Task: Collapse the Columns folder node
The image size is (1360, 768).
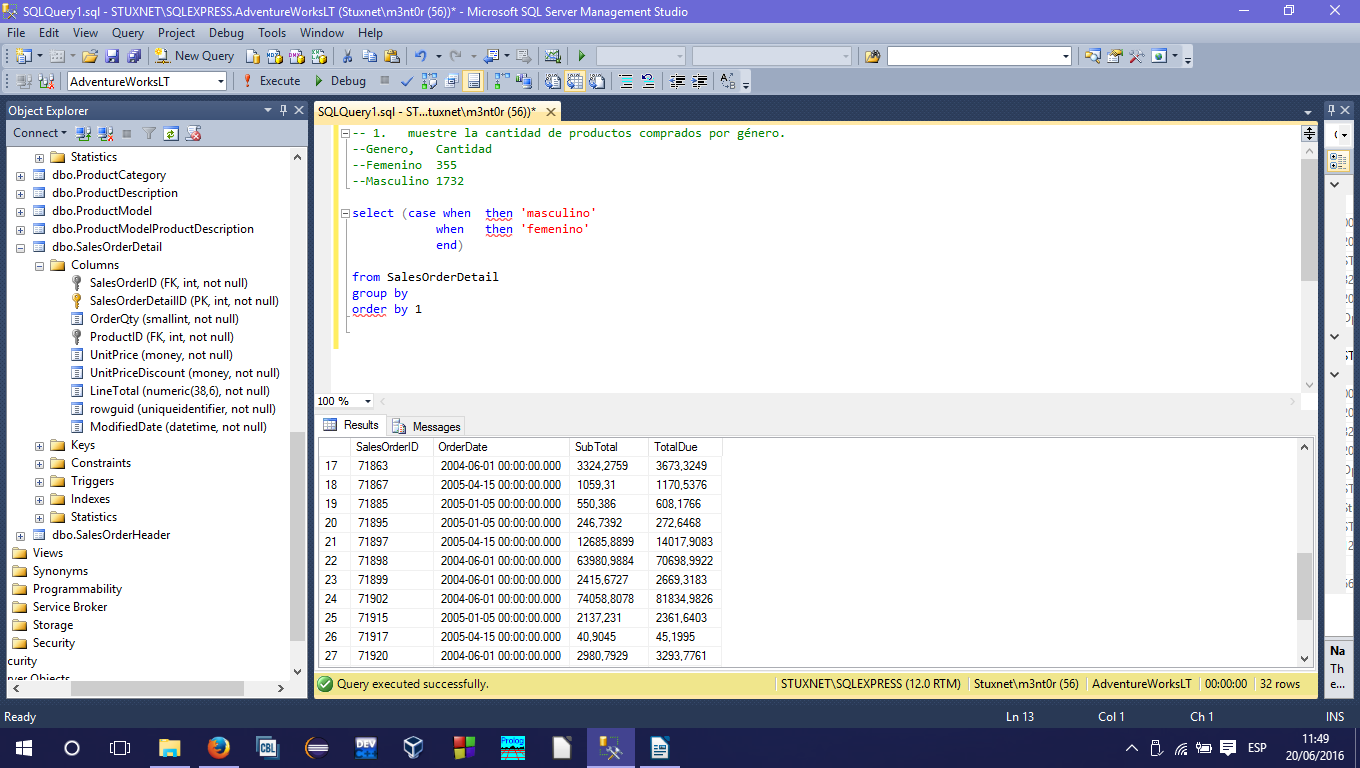Action: (x=39, y=265)
